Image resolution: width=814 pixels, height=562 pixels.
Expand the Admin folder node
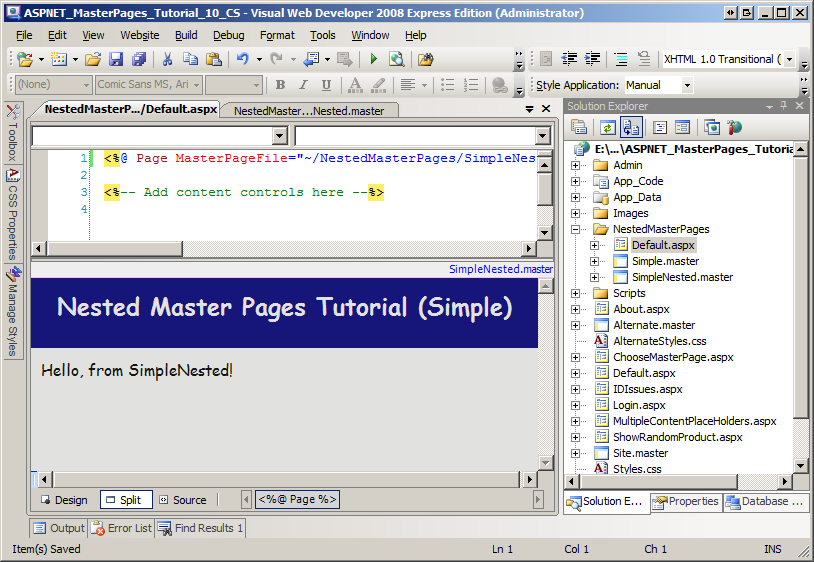576,165
